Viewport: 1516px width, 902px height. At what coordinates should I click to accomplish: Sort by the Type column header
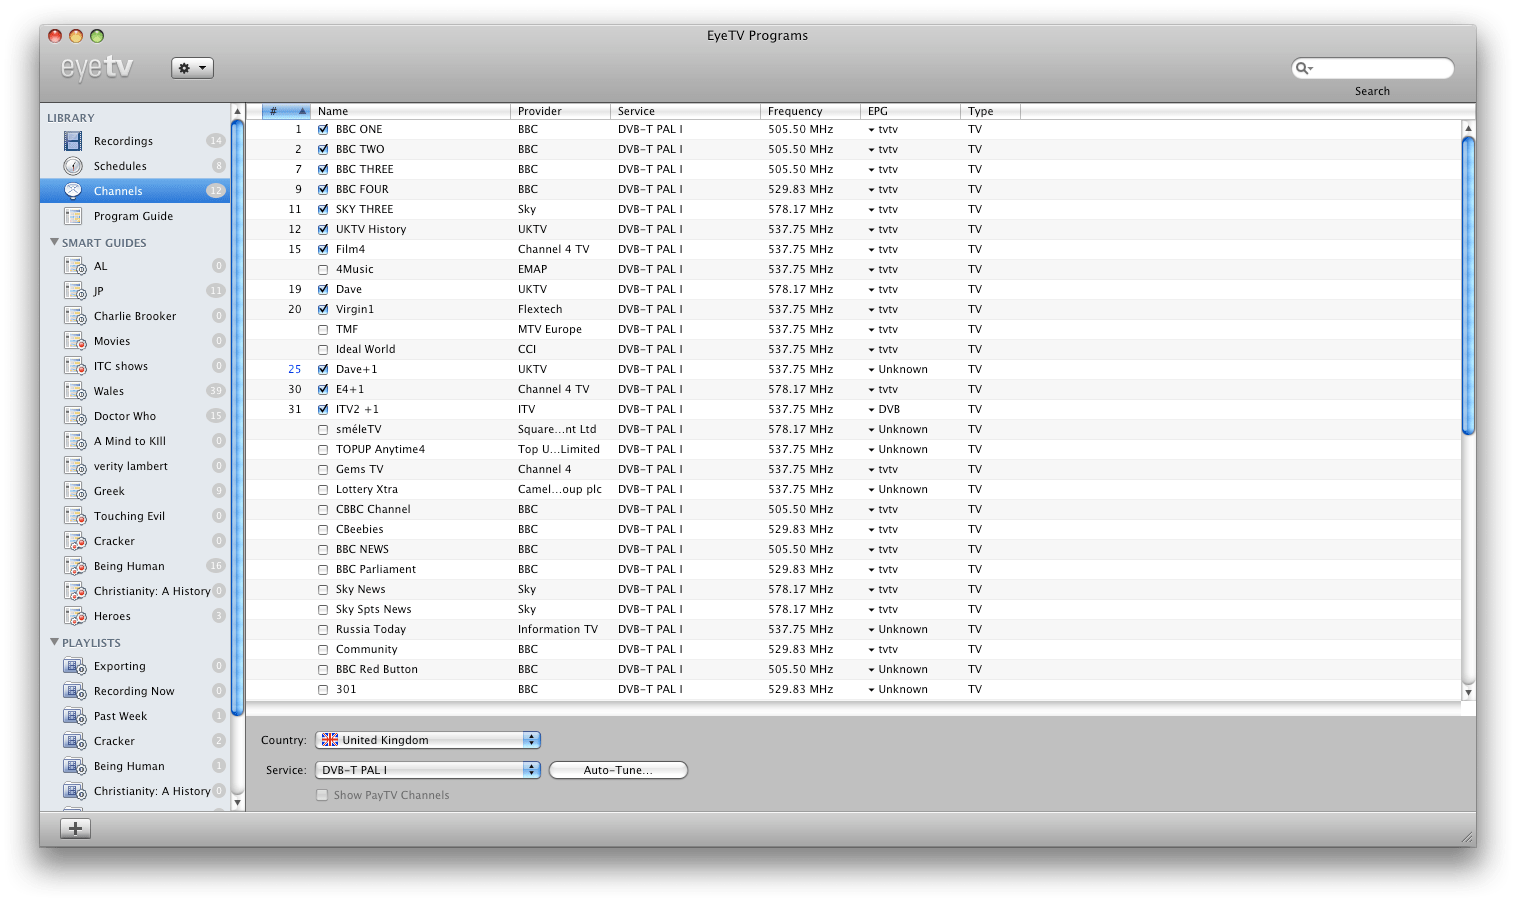pyautogui.click(x=990, y=111)
